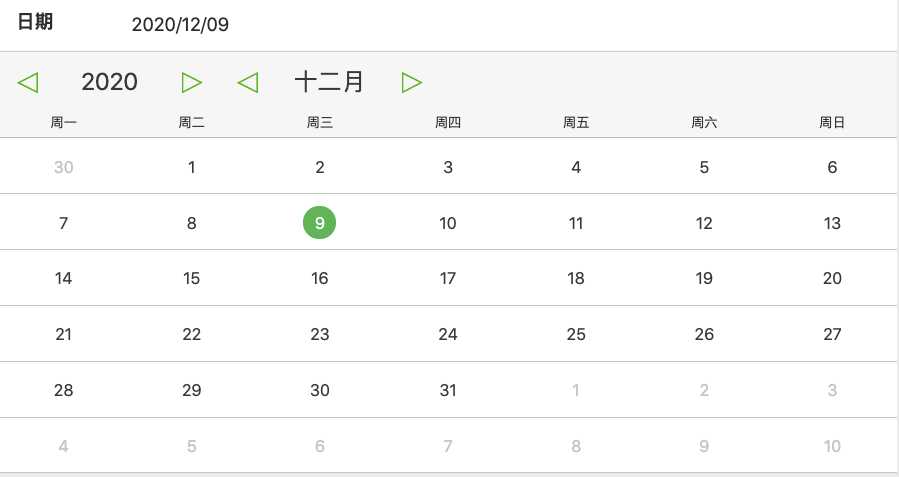The height and width of the screenshot is (477, 899).
Task: Choose December 31 on the calendar
Action: 448,390
